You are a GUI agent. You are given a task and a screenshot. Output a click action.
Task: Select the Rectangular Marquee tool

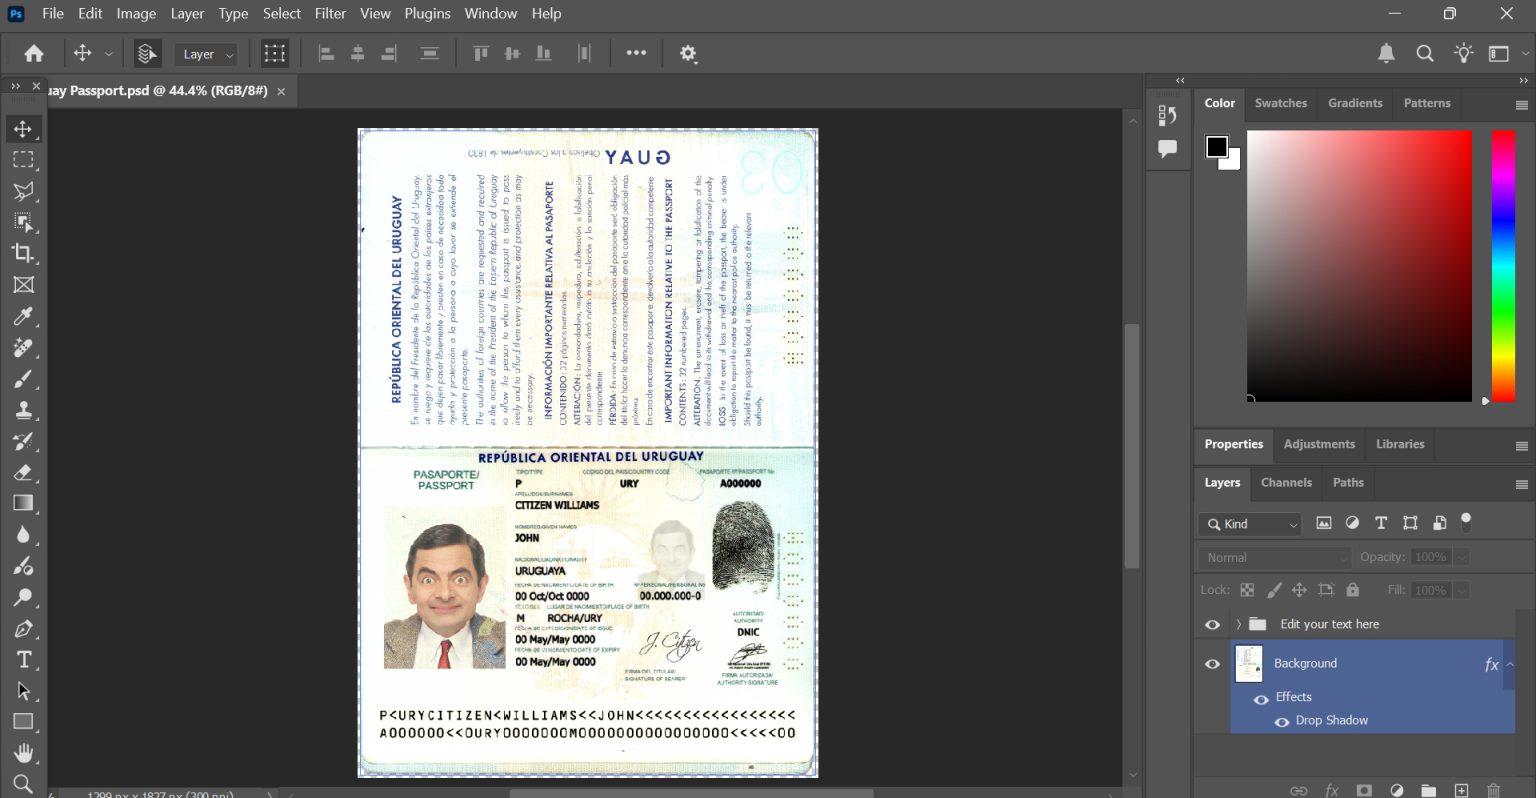pos(23,160)
